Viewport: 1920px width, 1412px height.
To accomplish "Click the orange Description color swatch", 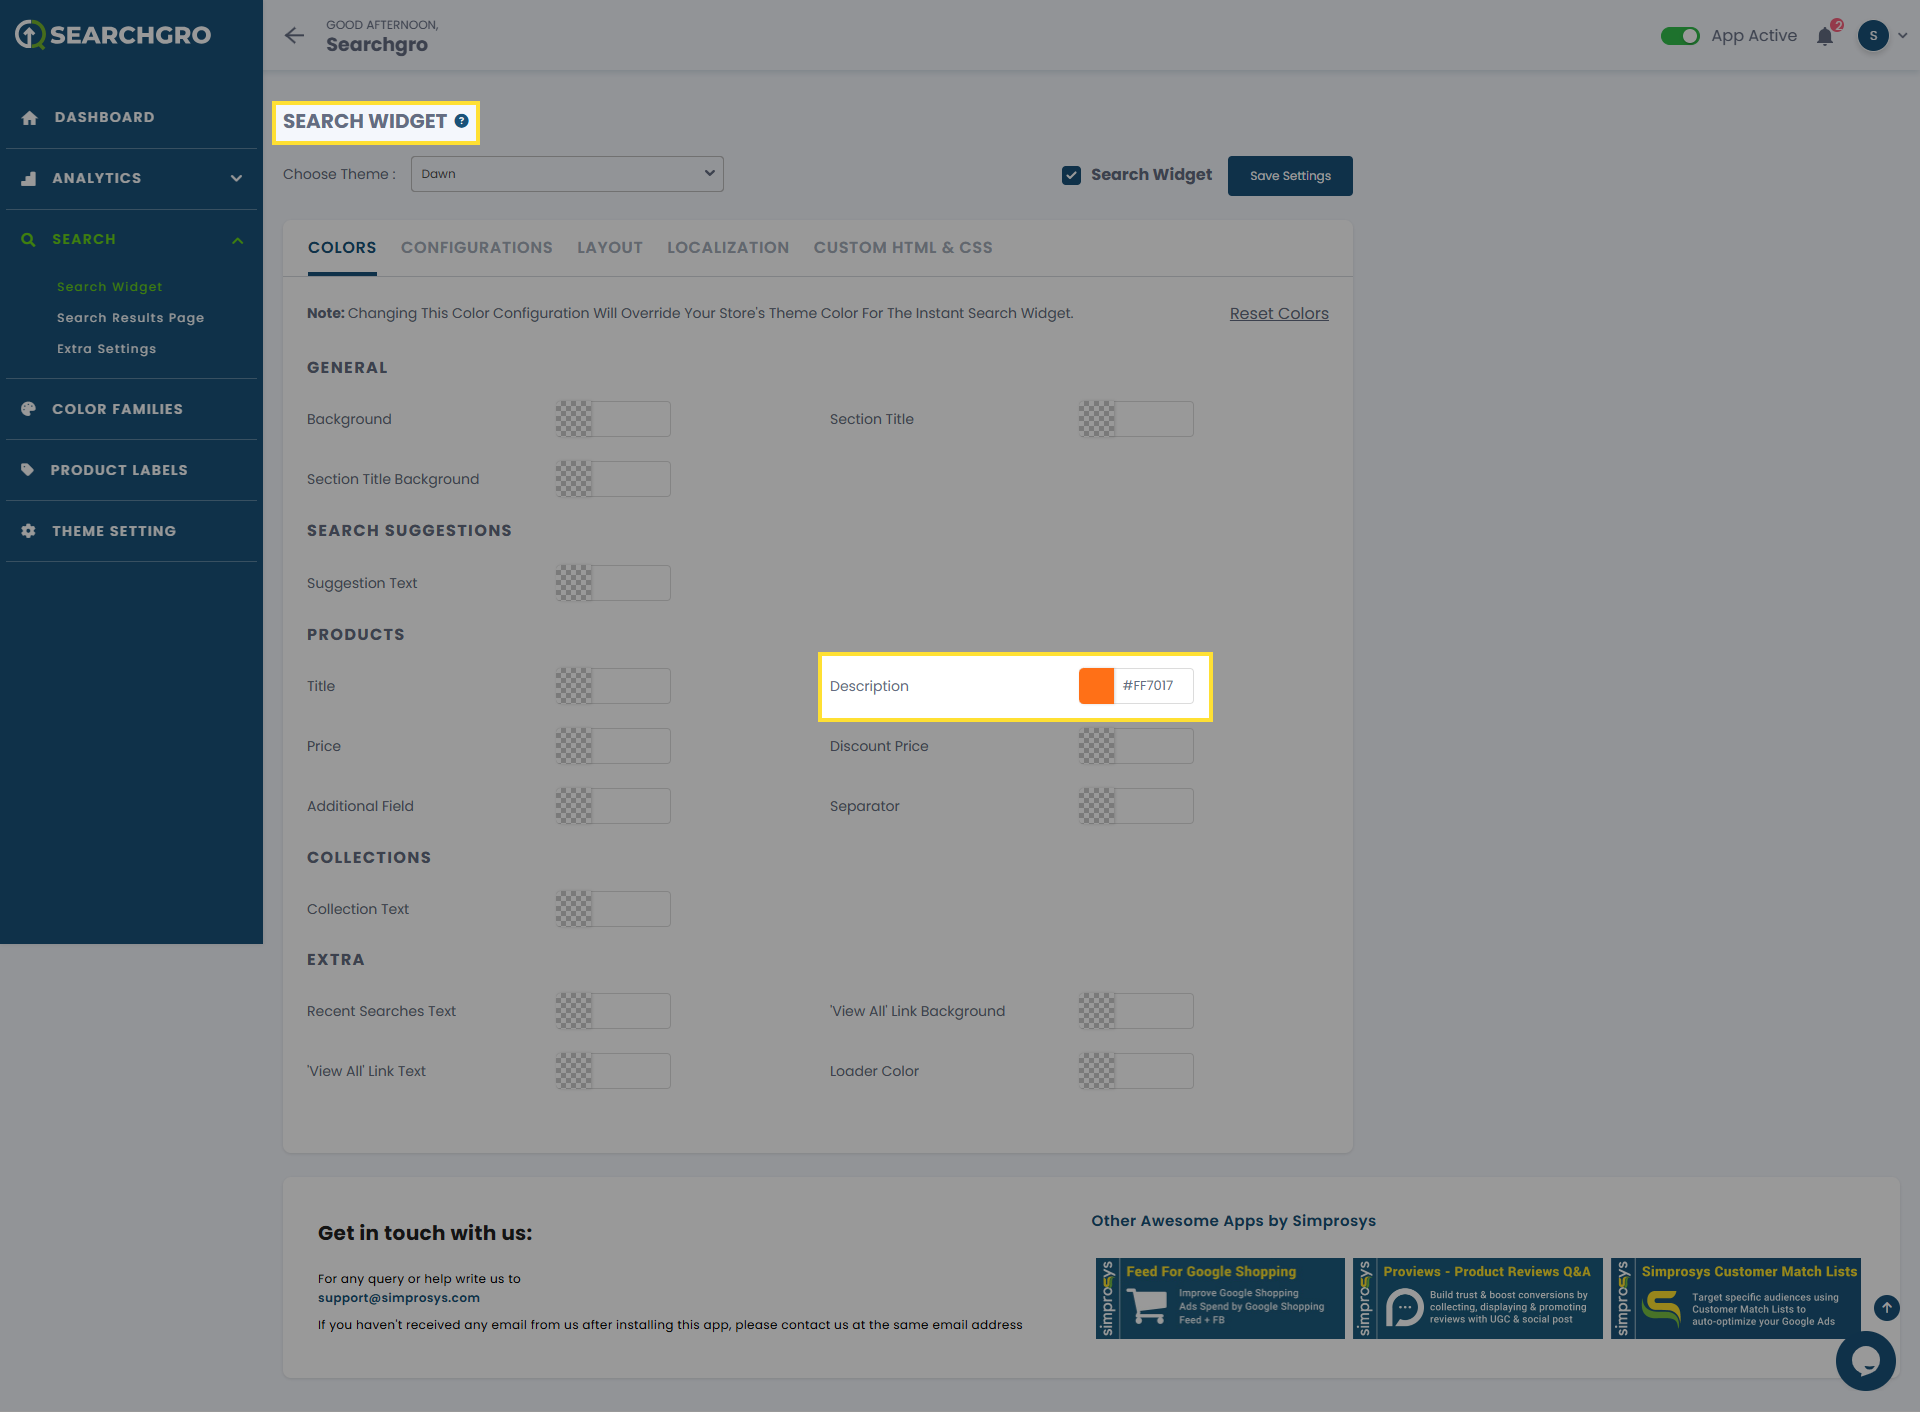I will (x=1096, y=686).
